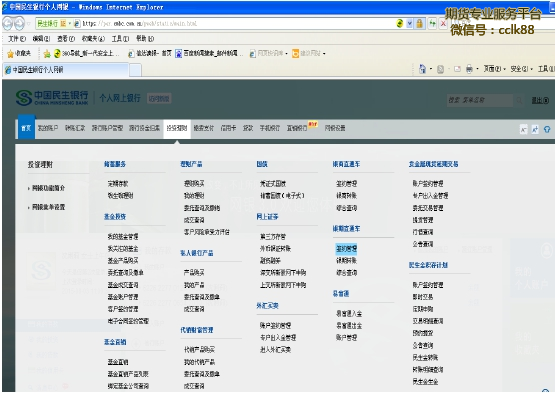Open the 页面(P) dropdown in command bar

tap(495, 69)
